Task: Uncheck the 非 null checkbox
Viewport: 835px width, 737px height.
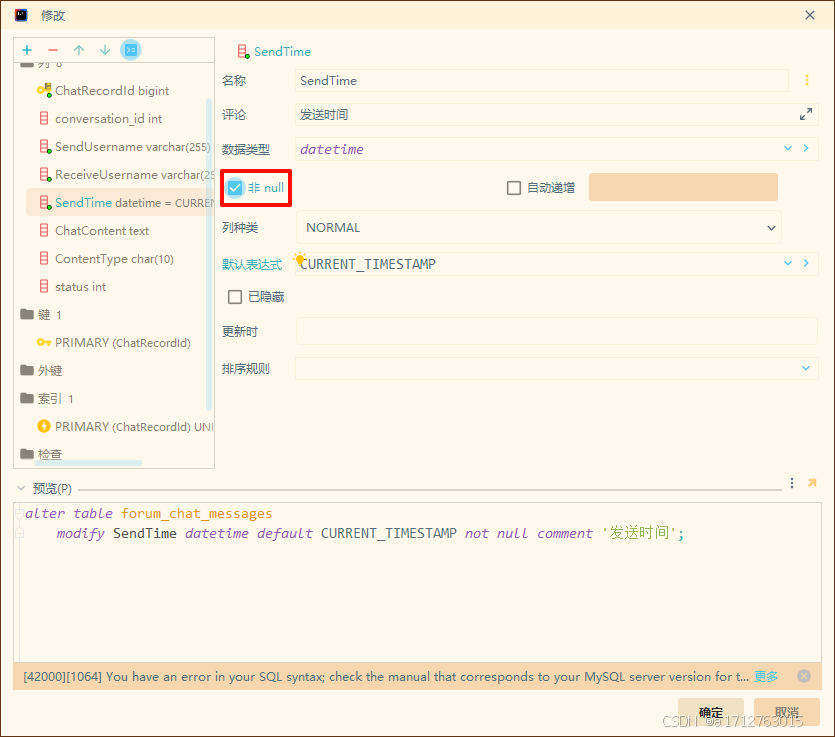Action: [x=234, y=187]
